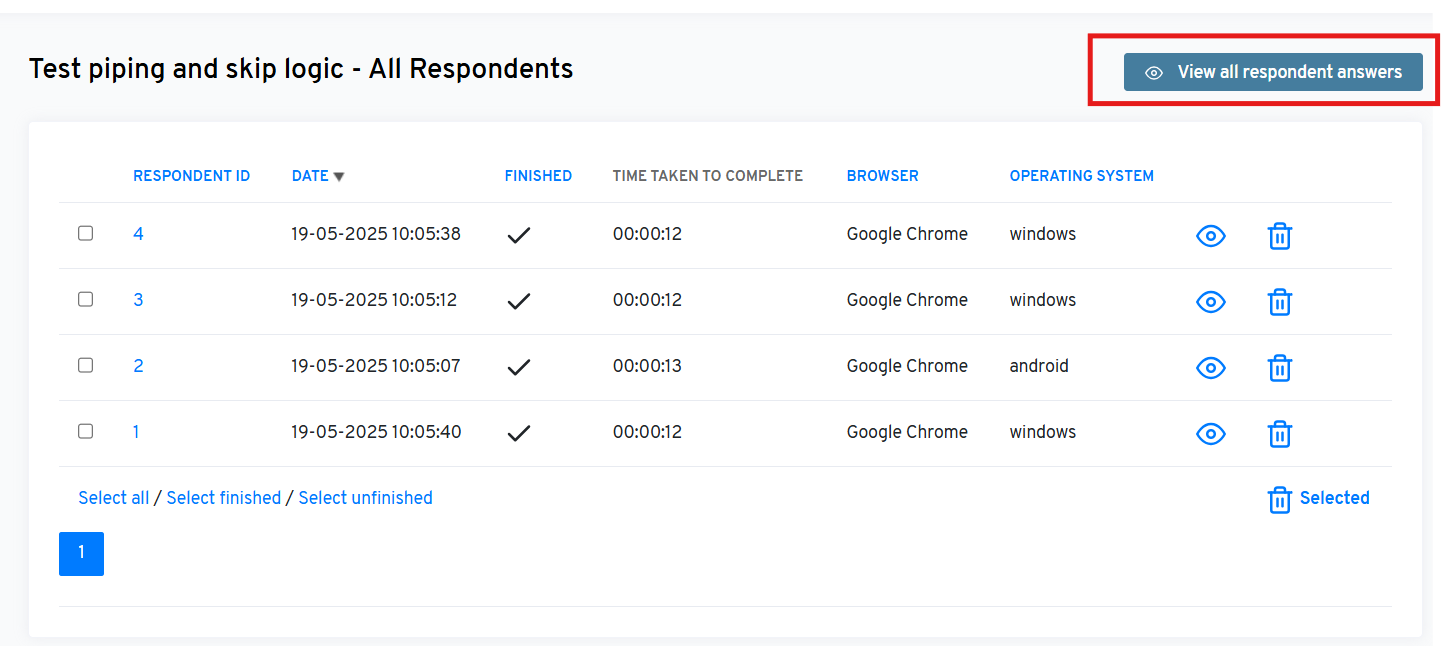Sort table by Browser column header
The height and width of the screenshot is (646, 1441).
[x=882, y=176]
